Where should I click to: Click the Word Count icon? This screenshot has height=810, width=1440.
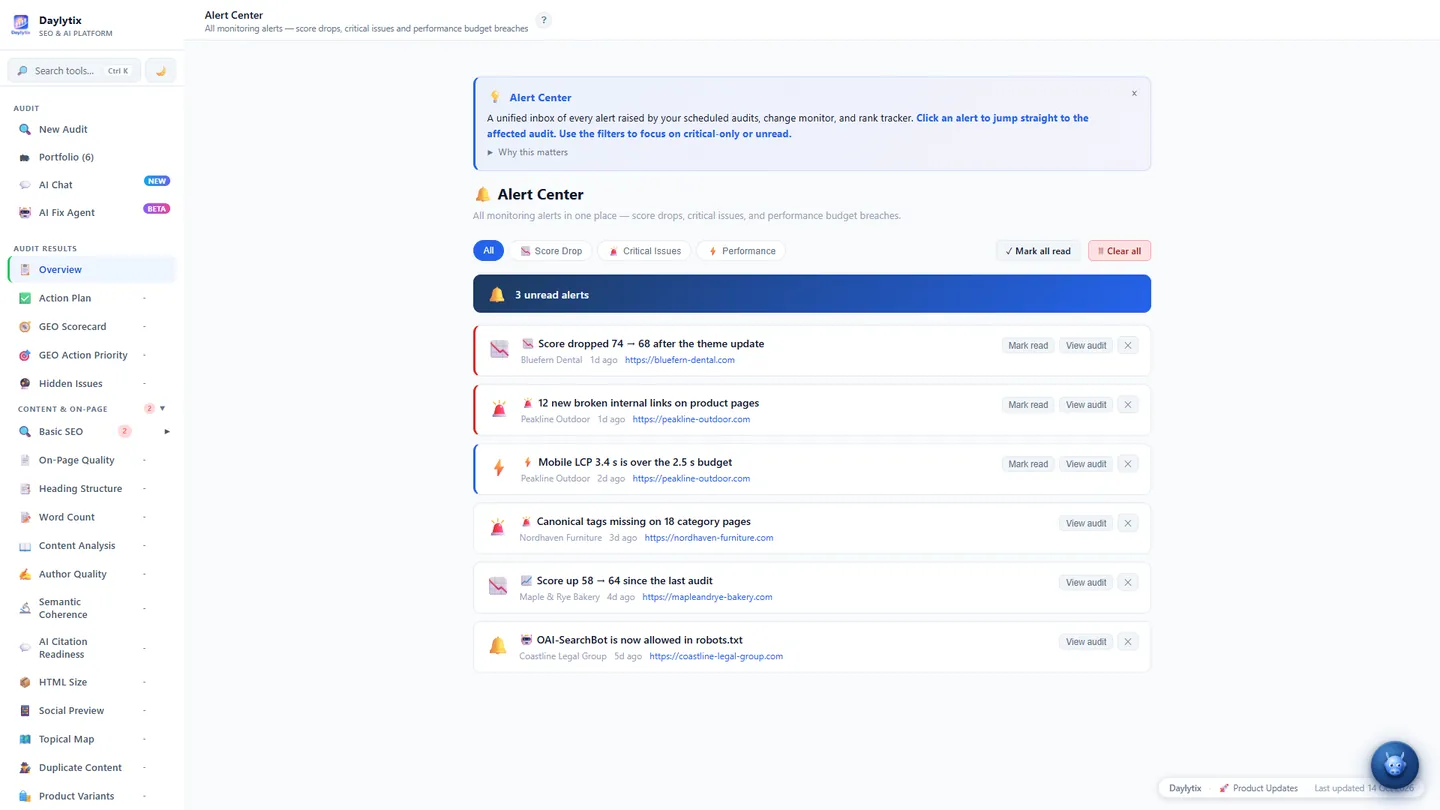point(25,517)
